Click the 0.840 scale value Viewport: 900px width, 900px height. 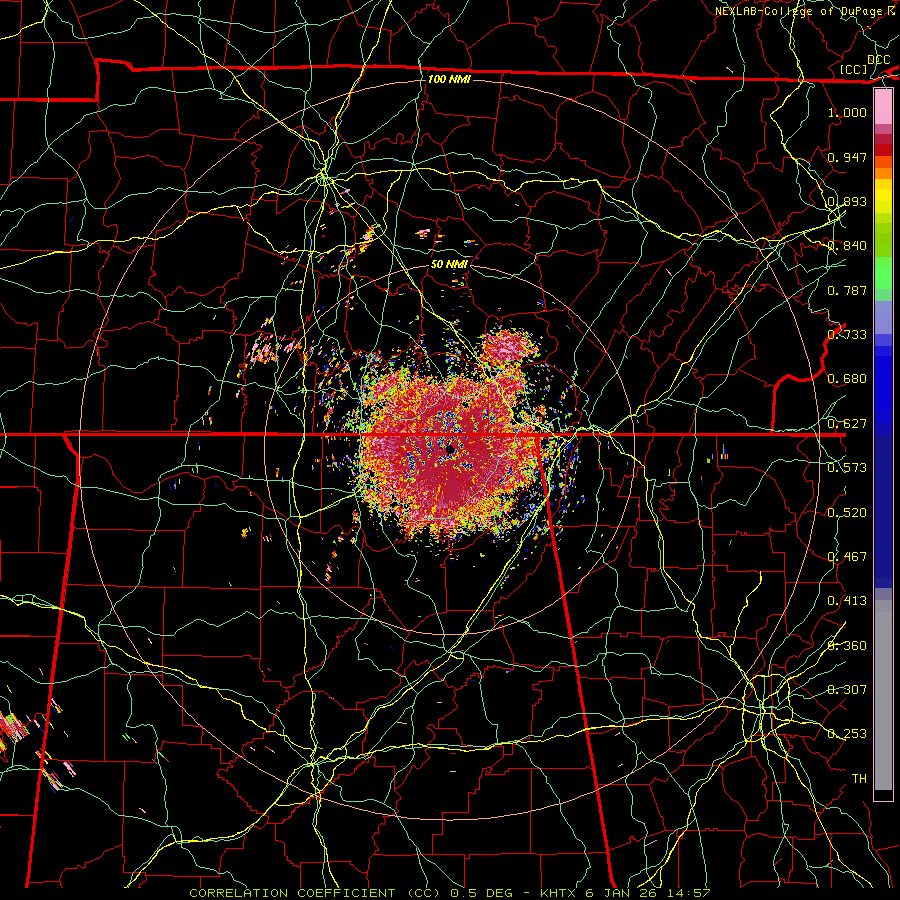[x=847, y=246]
